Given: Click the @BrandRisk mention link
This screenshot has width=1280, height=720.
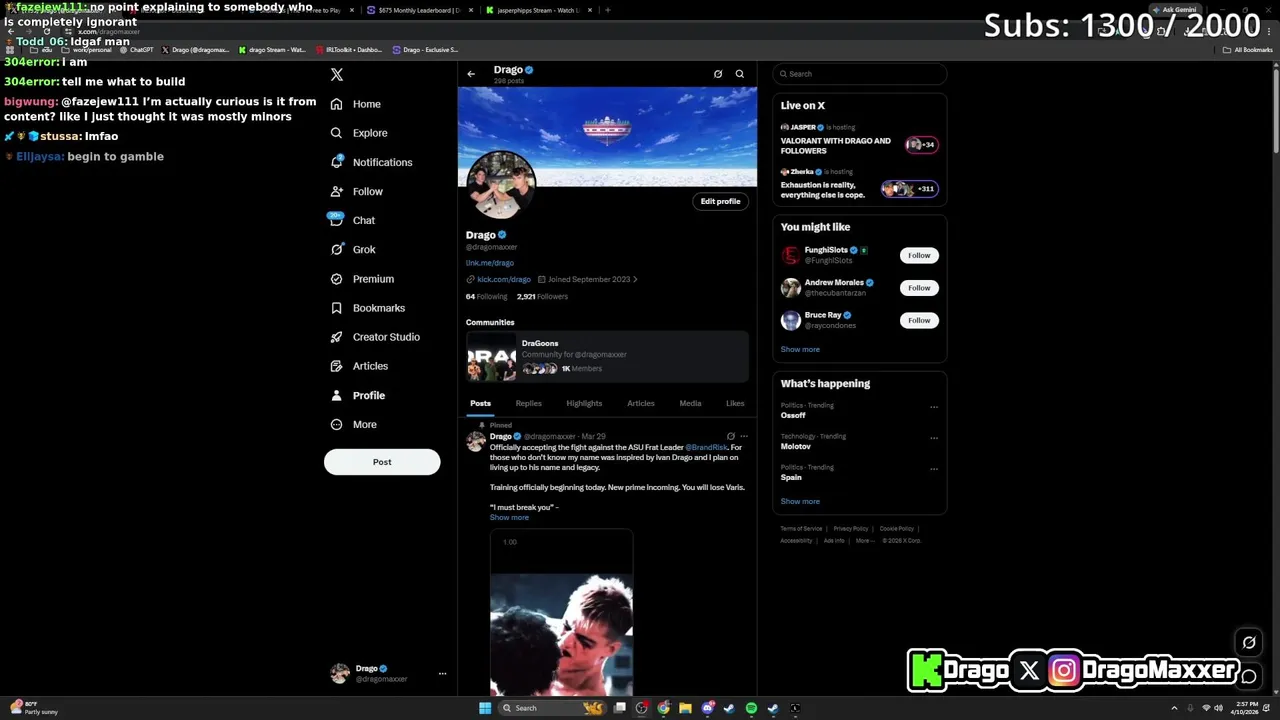Looking at the screenshot, I should point(706,447).
